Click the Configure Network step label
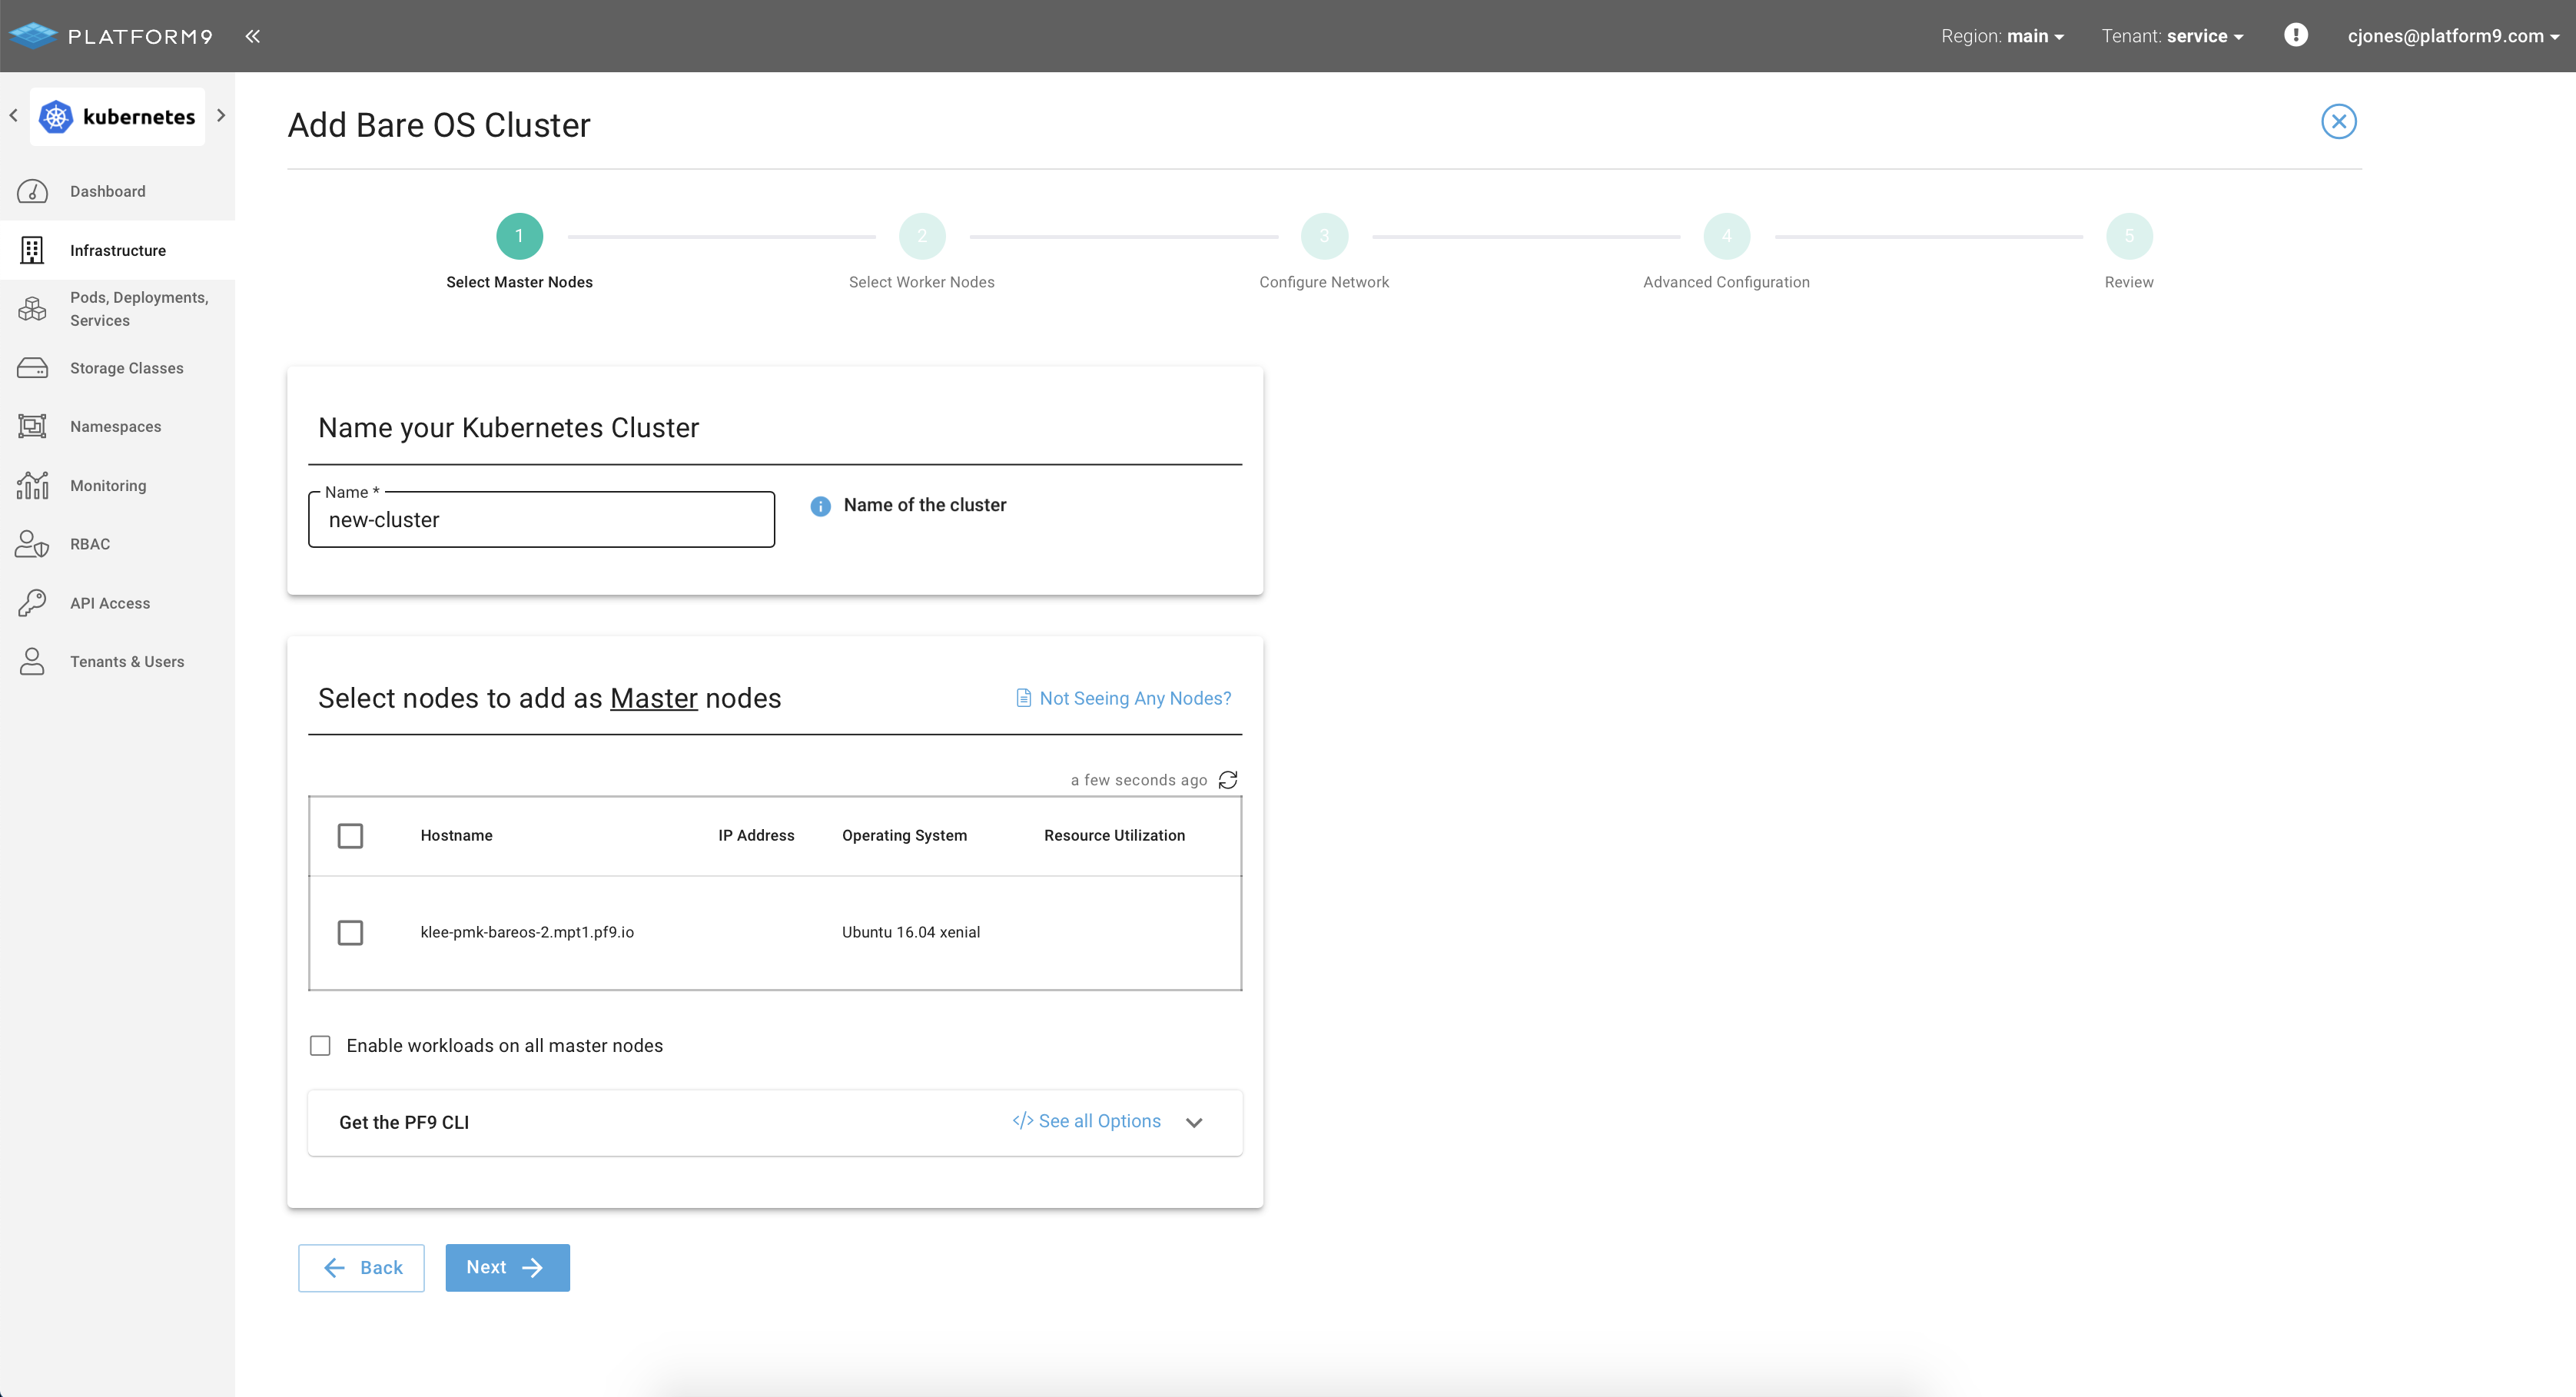2576x1397 pixels. coord(1324,283)
